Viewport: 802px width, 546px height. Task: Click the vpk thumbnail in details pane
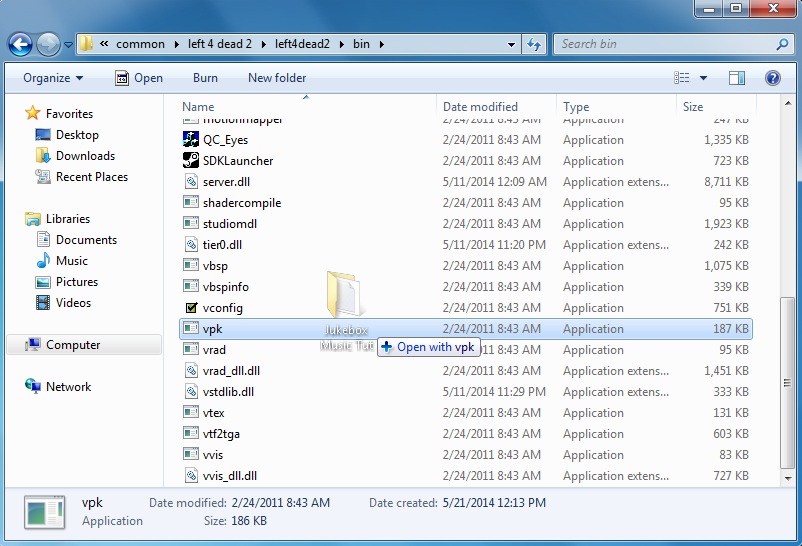[x=44, y=512]
